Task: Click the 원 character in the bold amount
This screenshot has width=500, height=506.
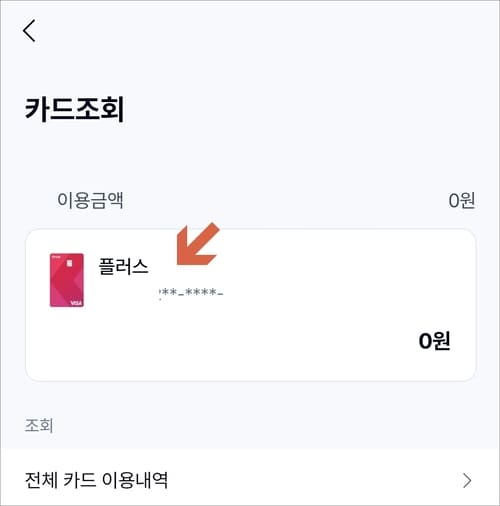Action: [x=443, y=341]
